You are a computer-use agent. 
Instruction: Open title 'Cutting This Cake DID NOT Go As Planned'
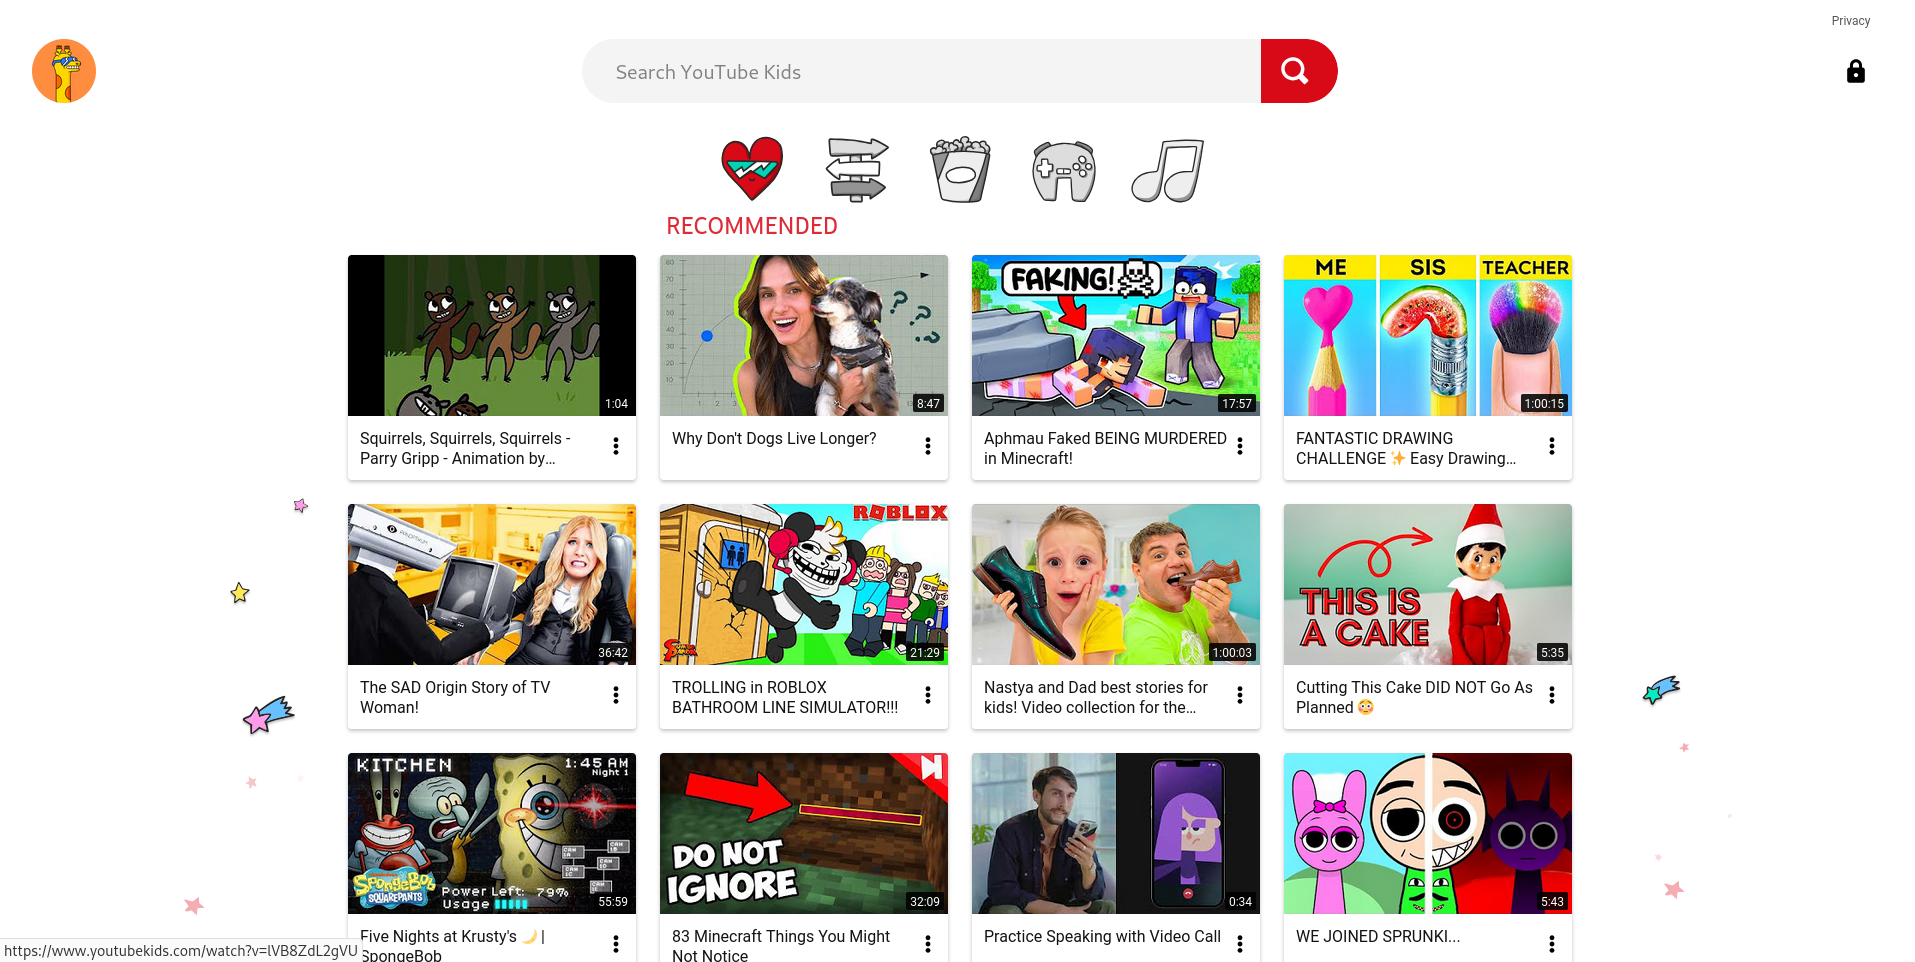(1414, 697)
